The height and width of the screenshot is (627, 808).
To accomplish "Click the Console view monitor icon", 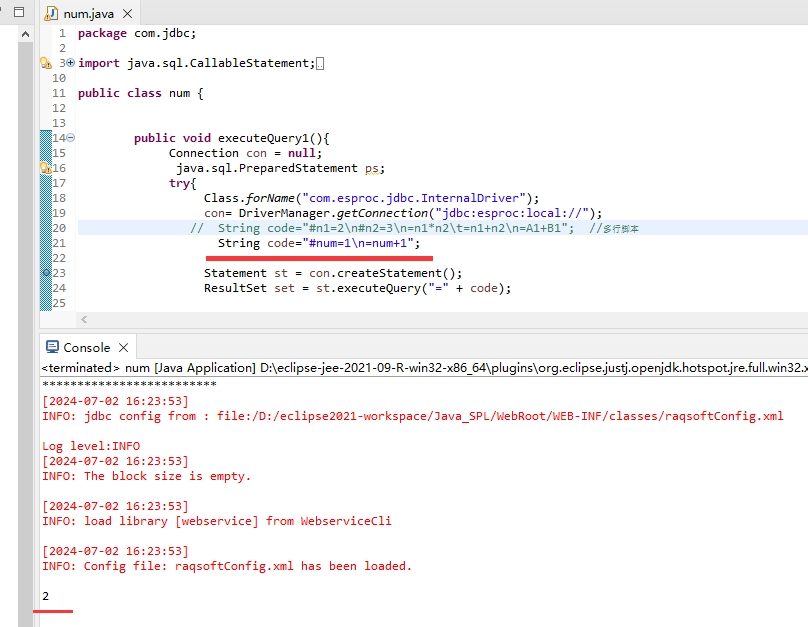I will coord(53,347).
